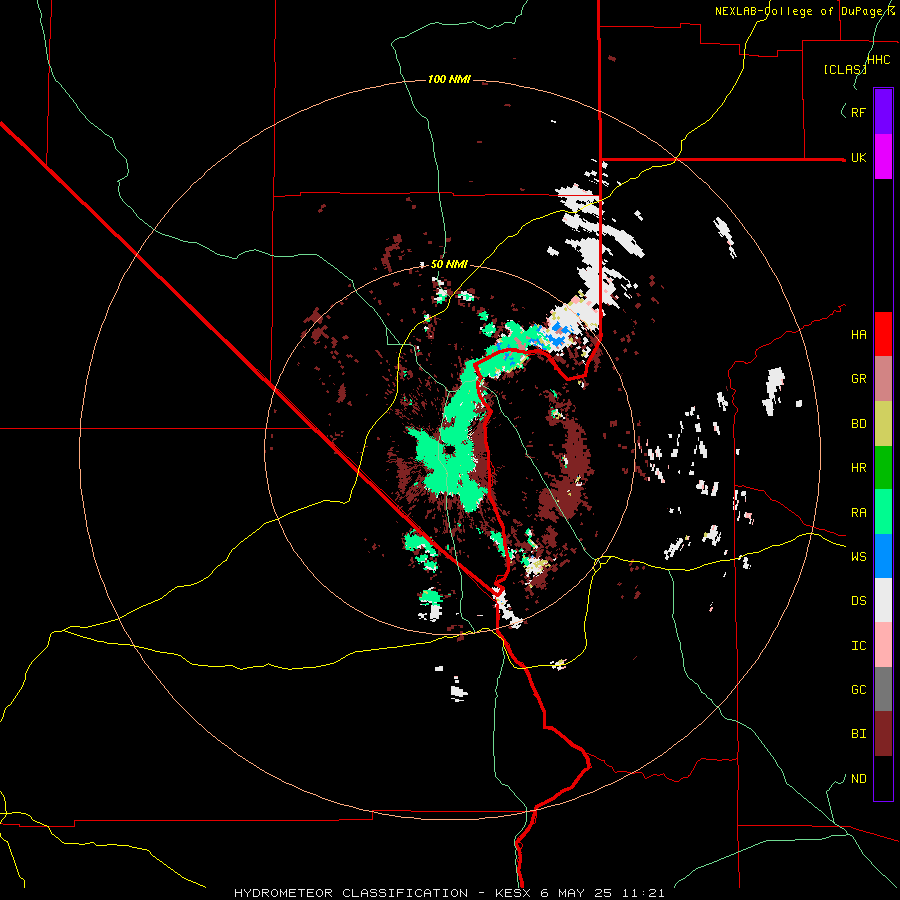Click the RA legend label
Viewport: 900px width, 900px height.
click(x=858, y=513)
